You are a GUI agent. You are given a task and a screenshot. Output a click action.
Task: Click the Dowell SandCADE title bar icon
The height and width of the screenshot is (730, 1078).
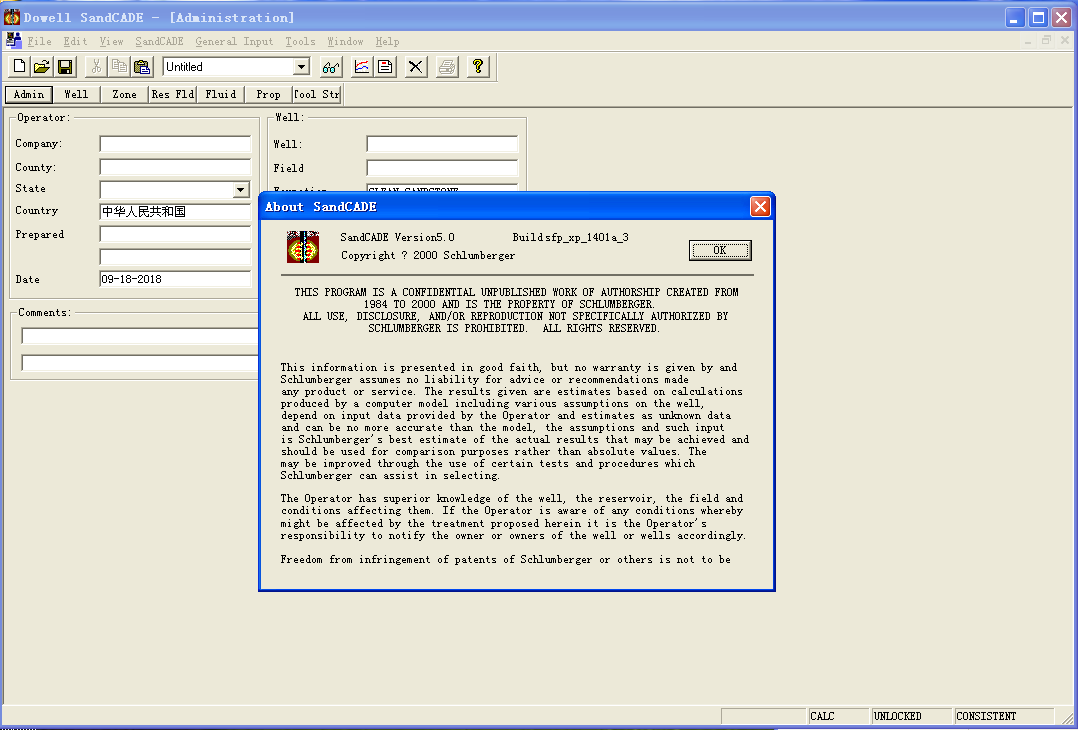click(x=12, y=17)
